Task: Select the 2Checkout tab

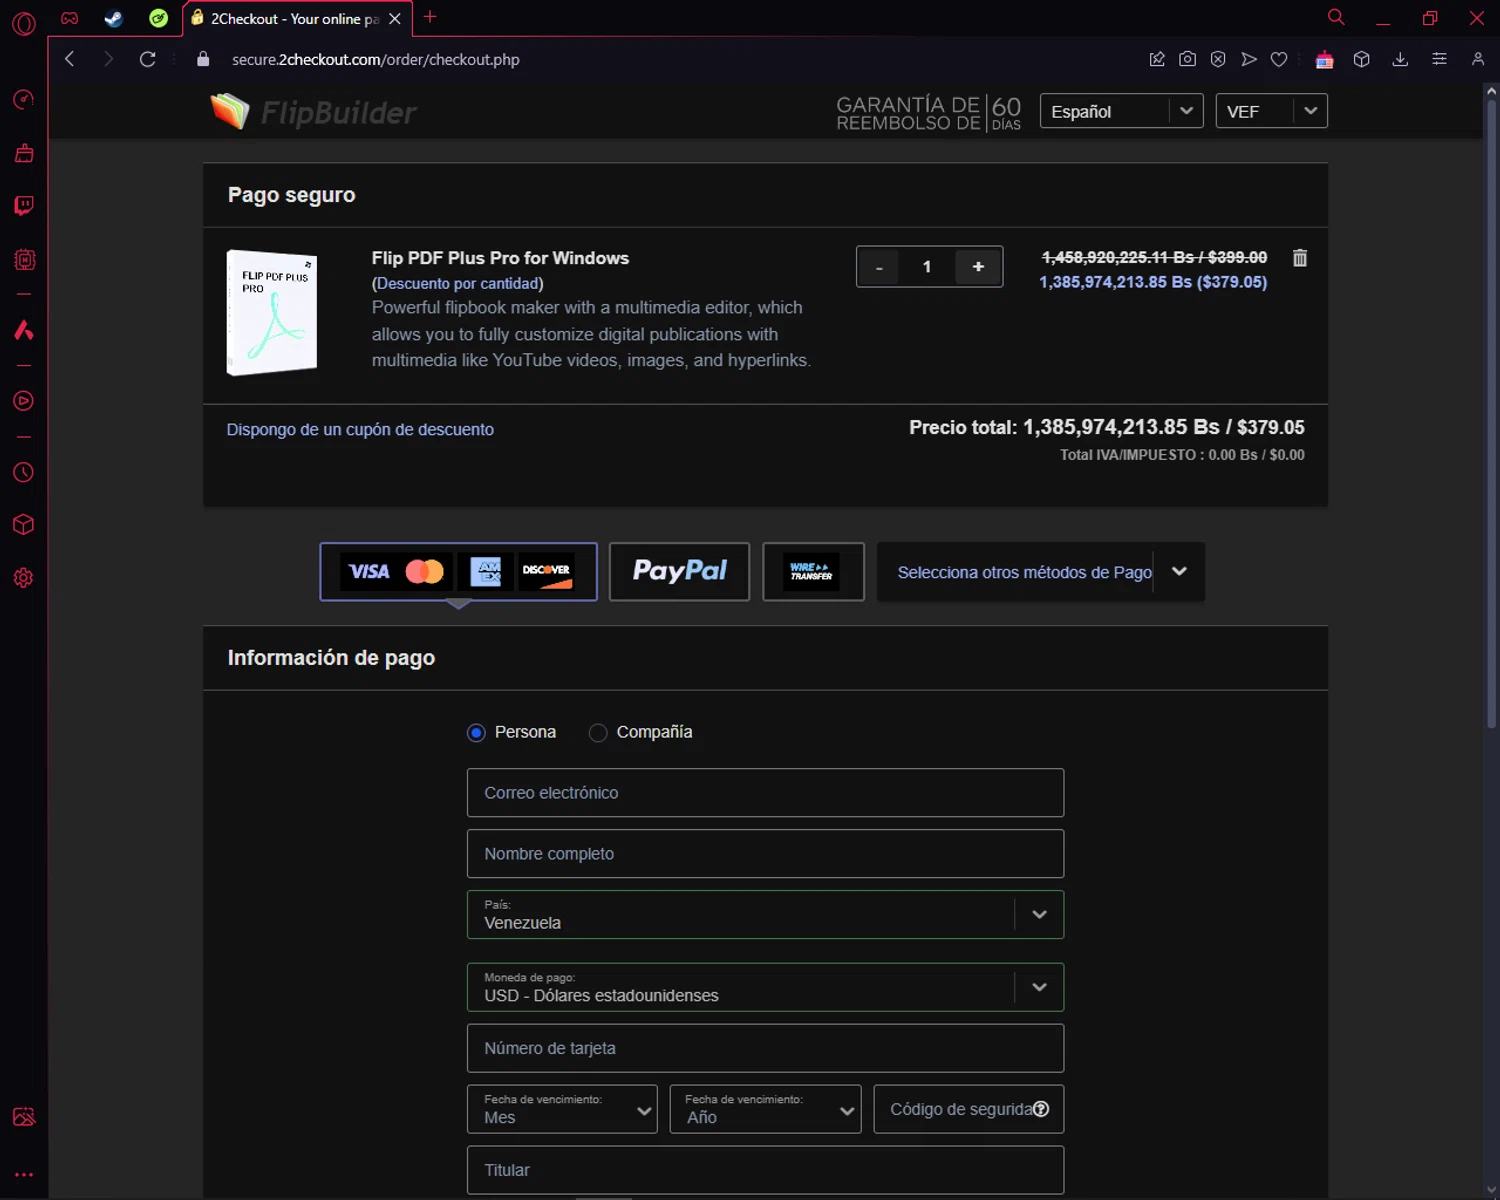Action: click(295, 19)
